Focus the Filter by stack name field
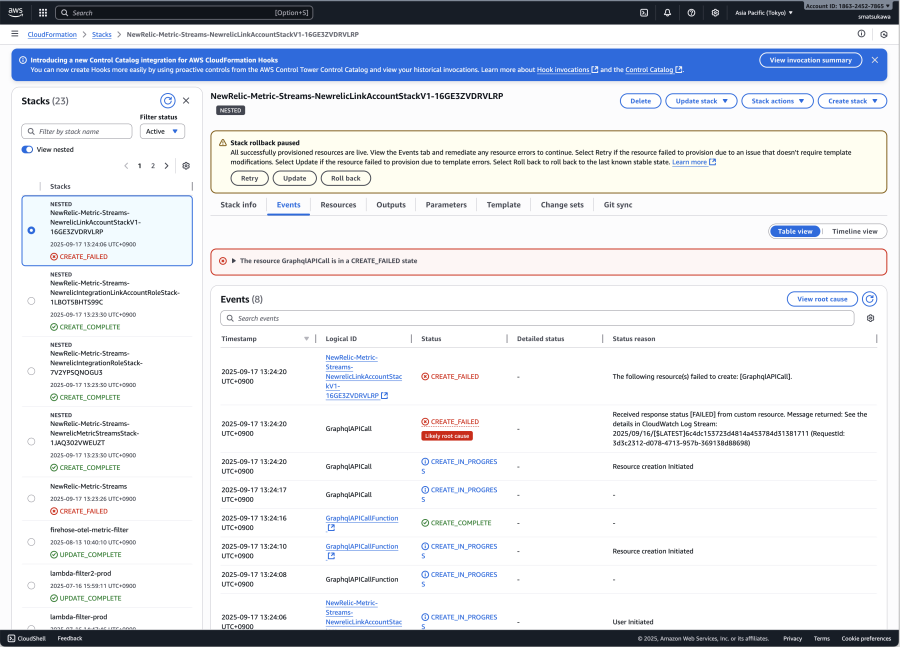900x647 pixels. pyautogui.click(x=77, y=131)
